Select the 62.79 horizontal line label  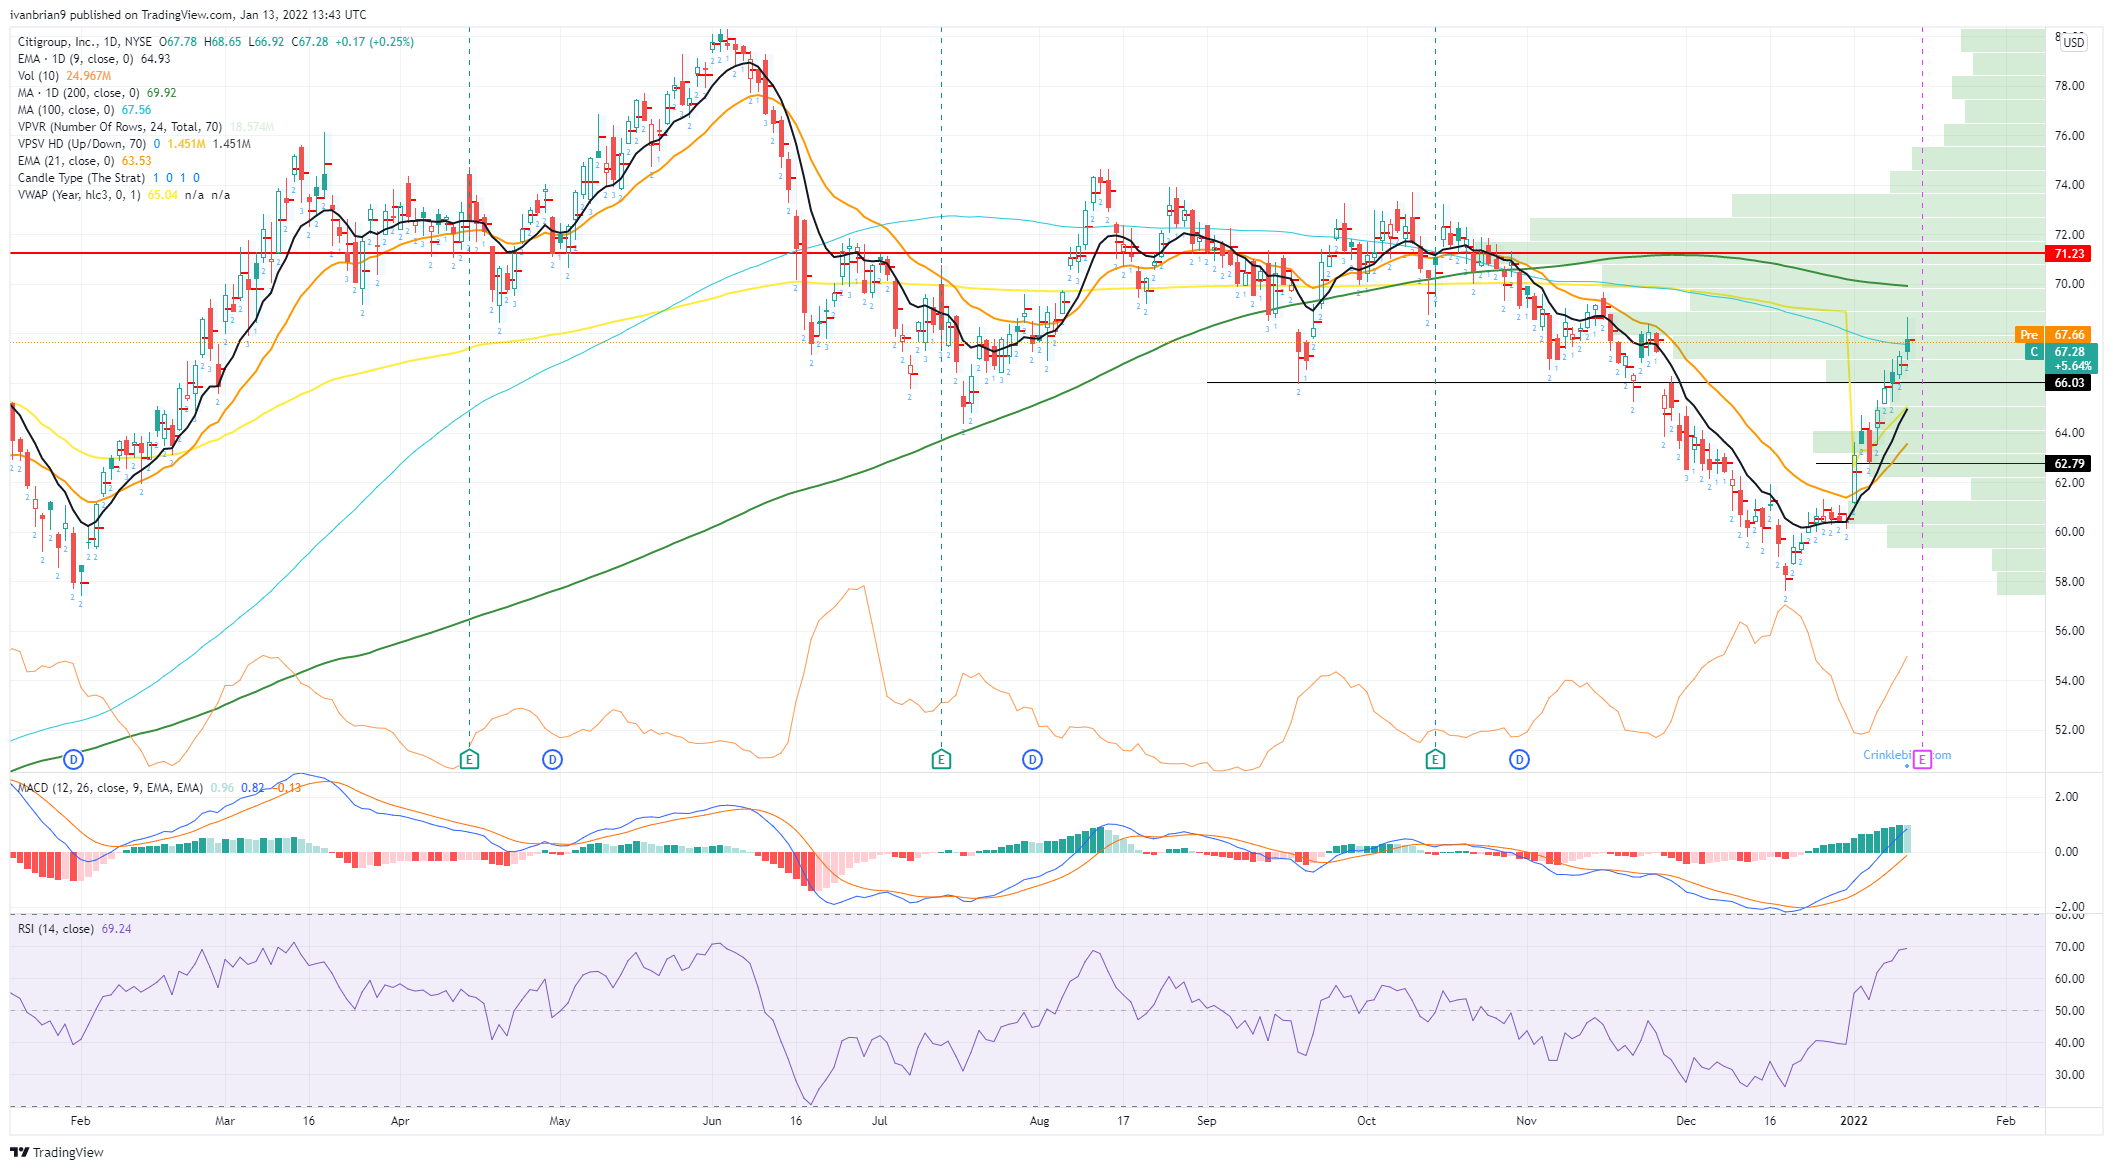pyautogui.click(x=2069, y=464)
